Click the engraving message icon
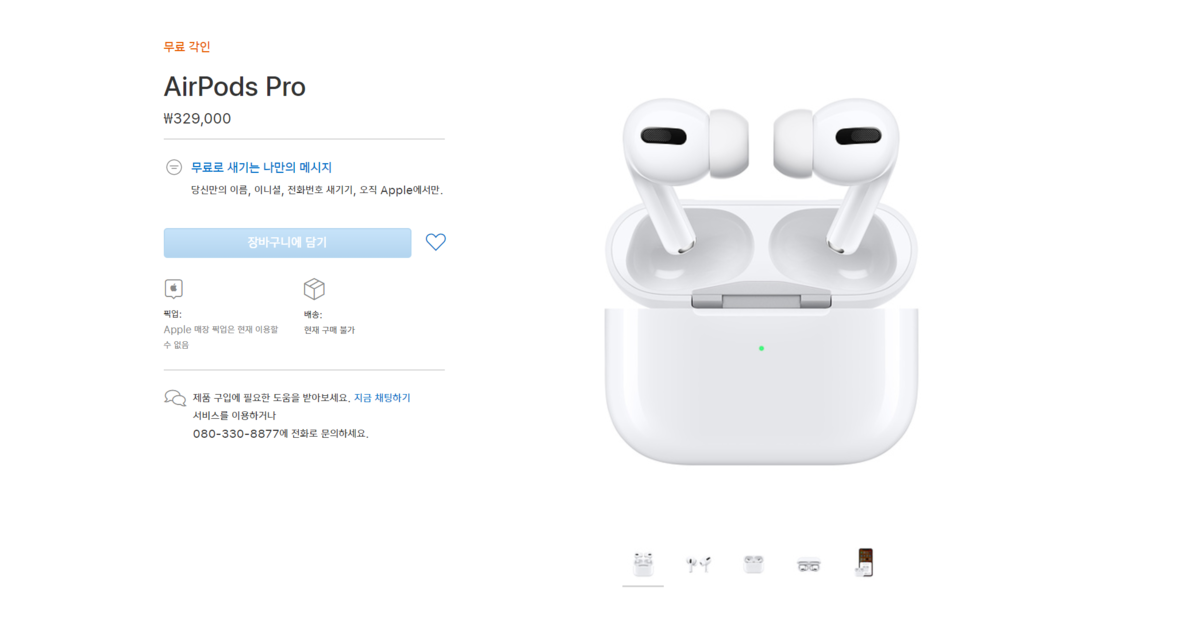This screenshot has width=1200, height=644. click(x=174, y=167)
